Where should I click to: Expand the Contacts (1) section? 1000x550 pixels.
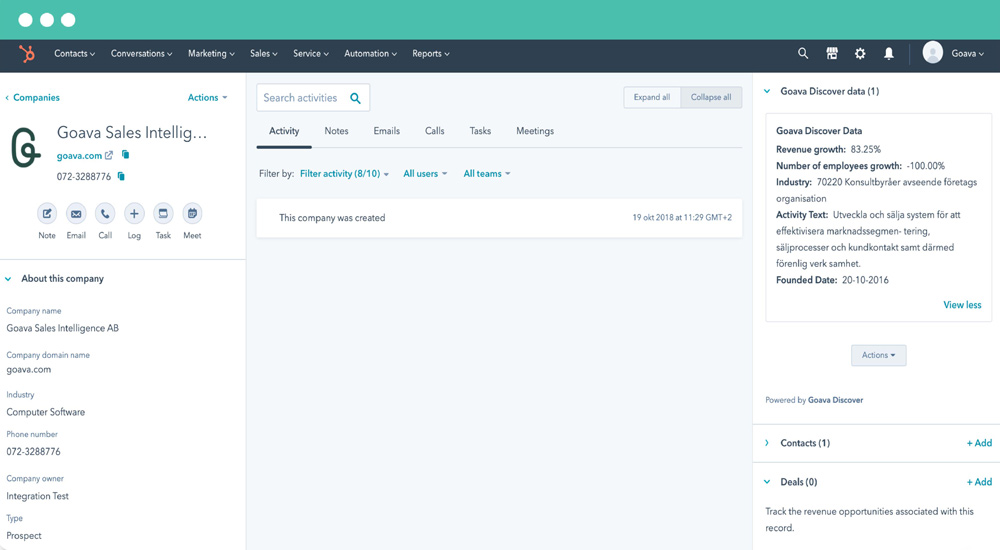(767, 443)
